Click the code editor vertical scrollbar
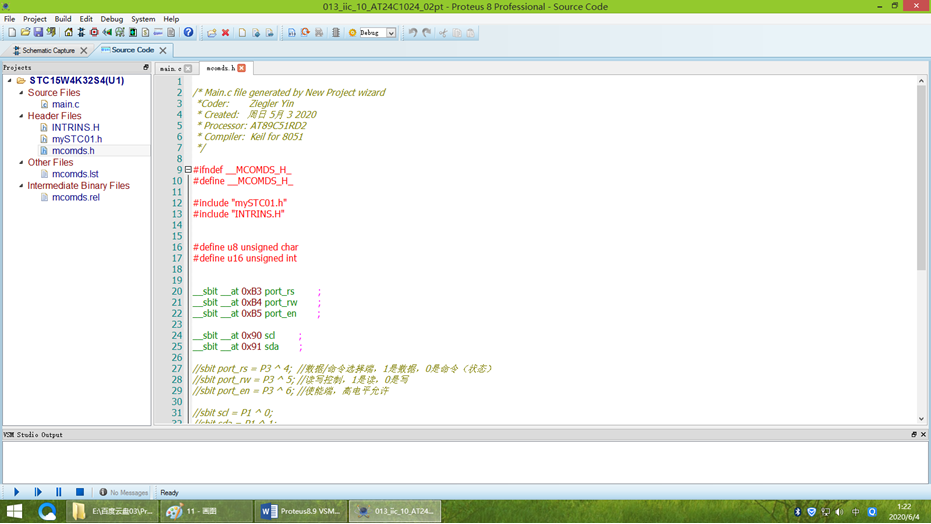 pos(921,178)
